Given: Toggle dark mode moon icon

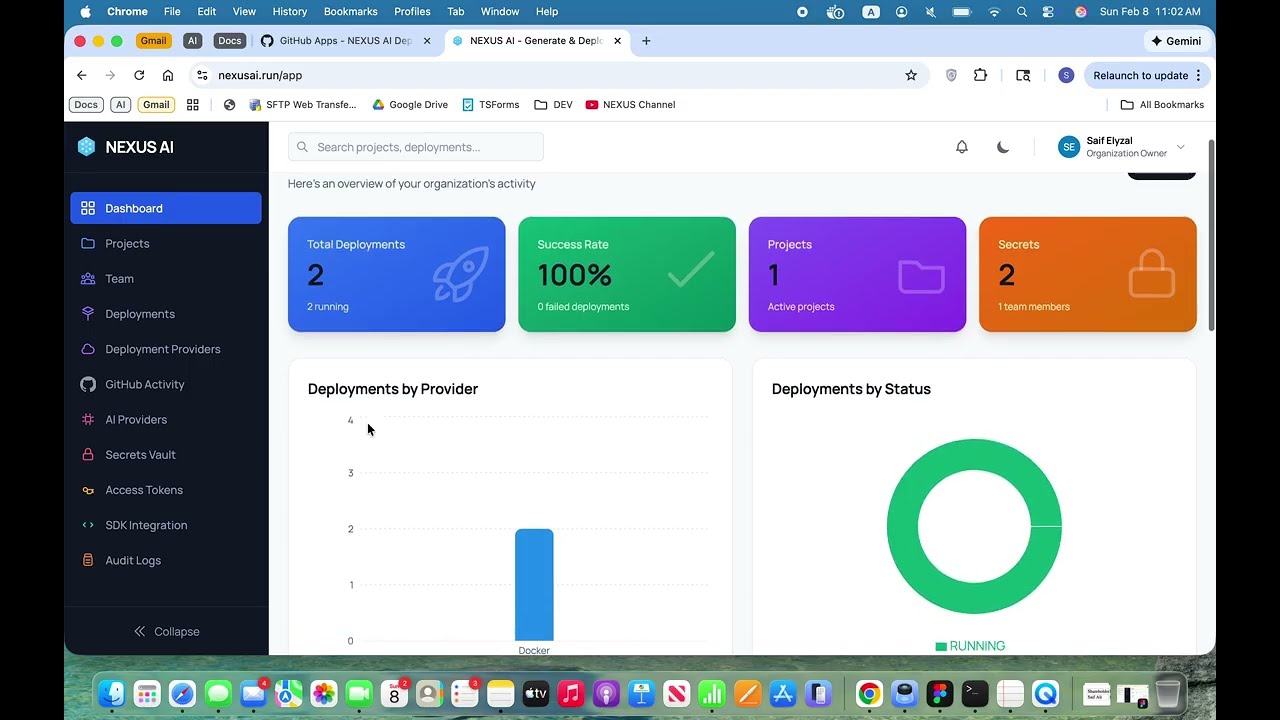Looking at the screenshot, I should [x=1003, y=147].
